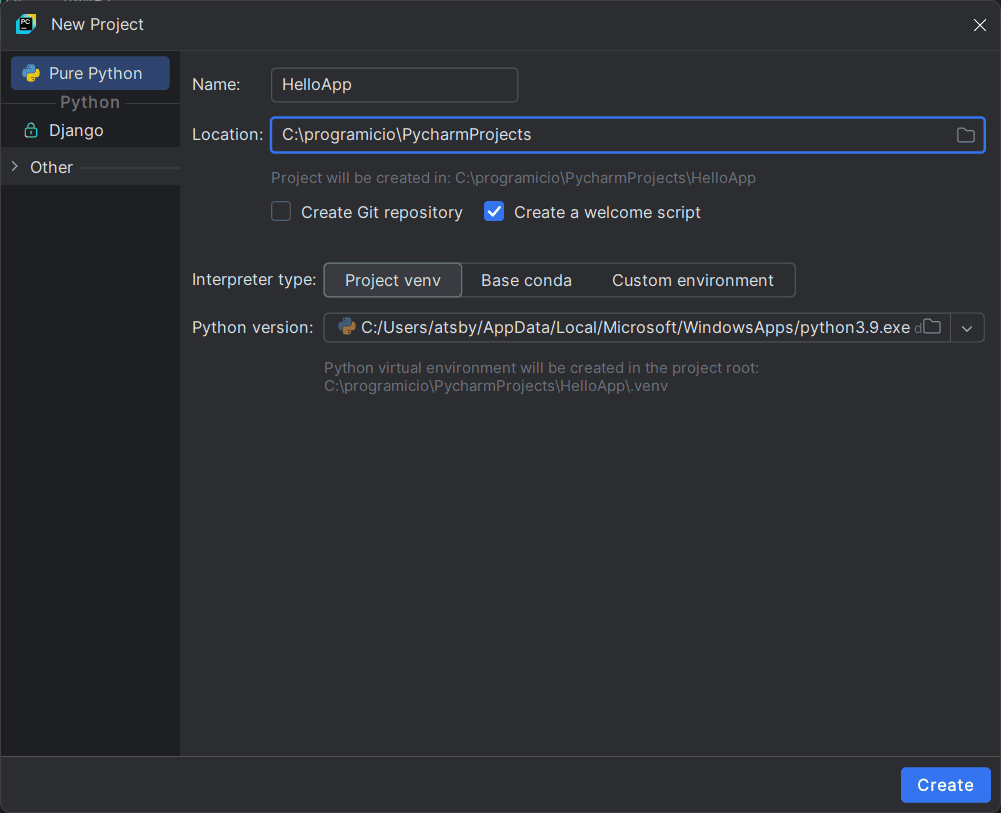Click the lock icon next to Django

[x=31, y=130]
